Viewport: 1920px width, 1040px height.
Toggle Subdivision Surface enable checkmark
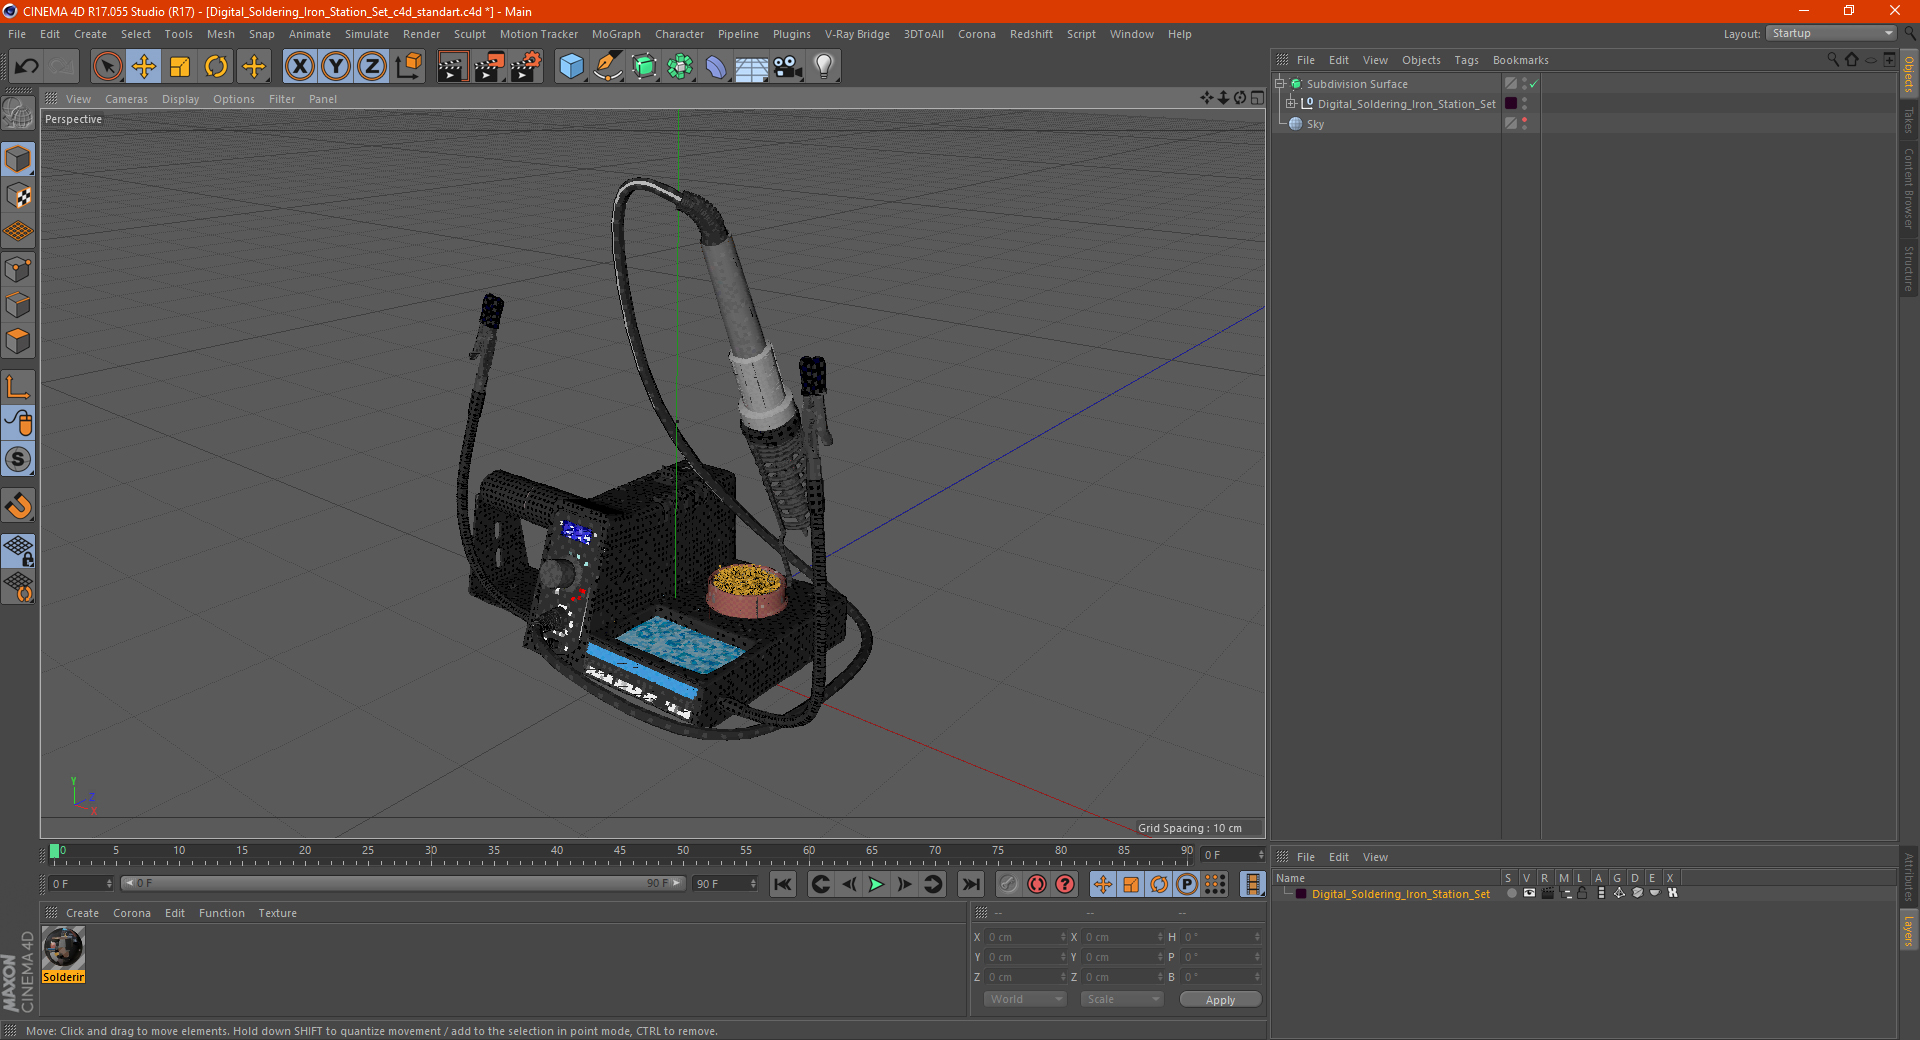(x=1533, y=84)
